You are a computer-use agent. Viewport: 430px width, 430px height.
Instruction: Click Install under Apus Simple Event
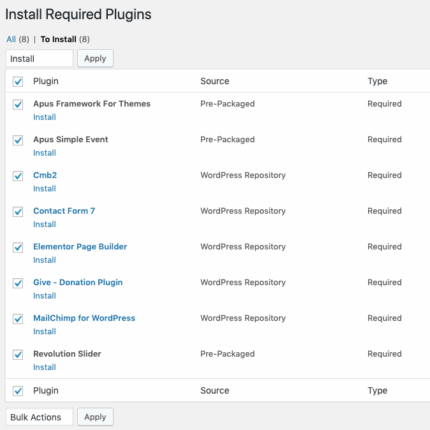coord(45,153)
